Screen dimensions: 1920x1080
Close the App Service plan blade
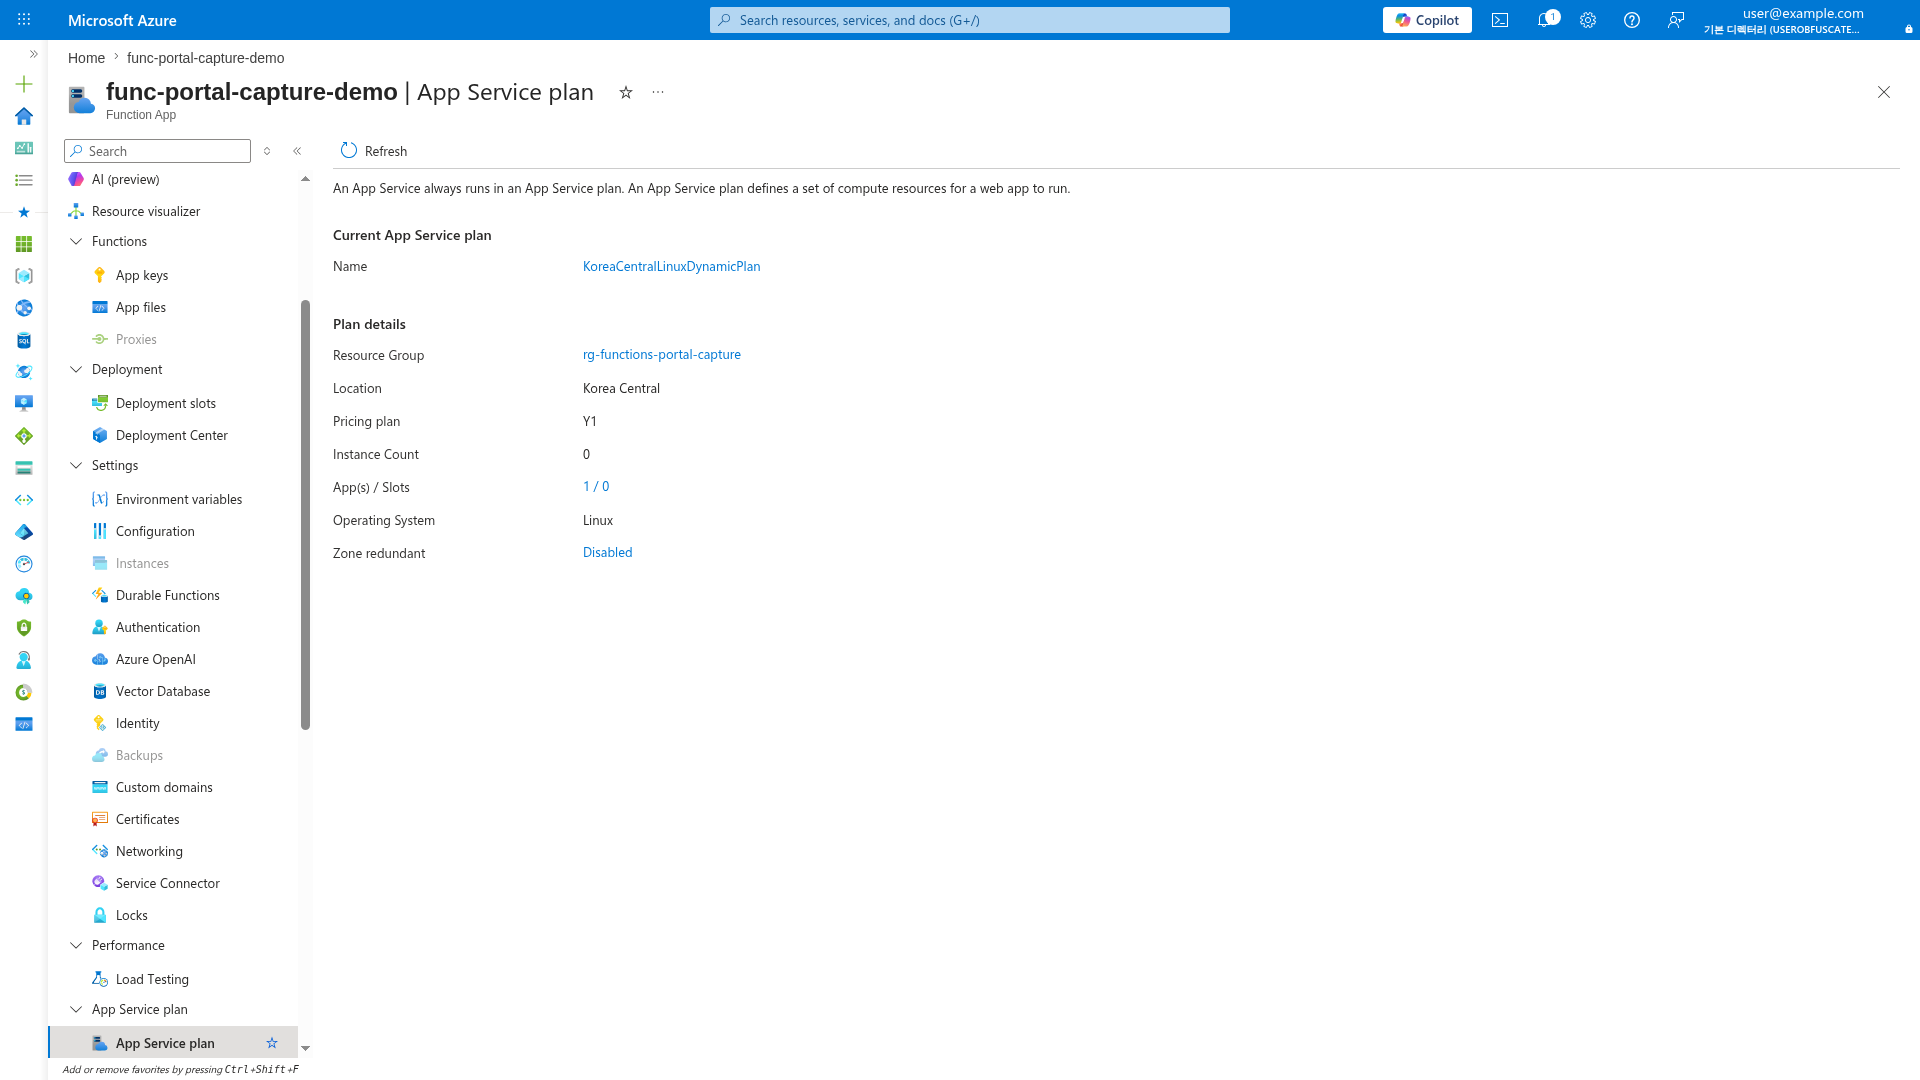coord(1884,92)
